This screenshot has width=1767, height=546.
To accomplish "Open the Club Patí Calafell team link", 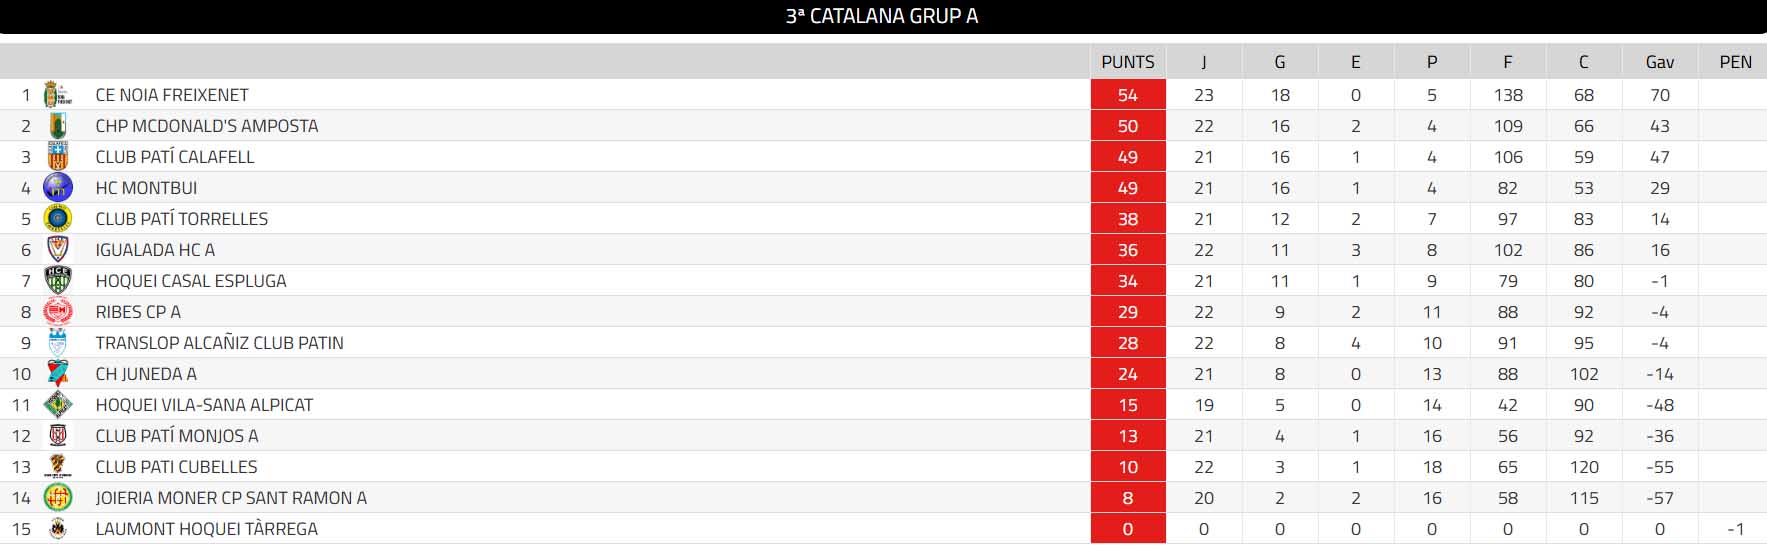I will pyautogui.click(x=175, y=157).
